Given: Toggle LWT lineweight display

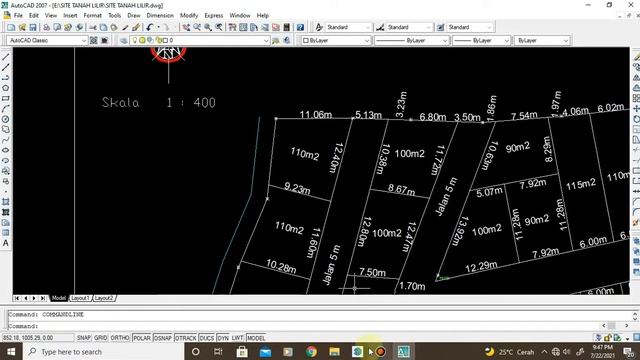Looking at the screenshot, I should click(x=238, y=338).
